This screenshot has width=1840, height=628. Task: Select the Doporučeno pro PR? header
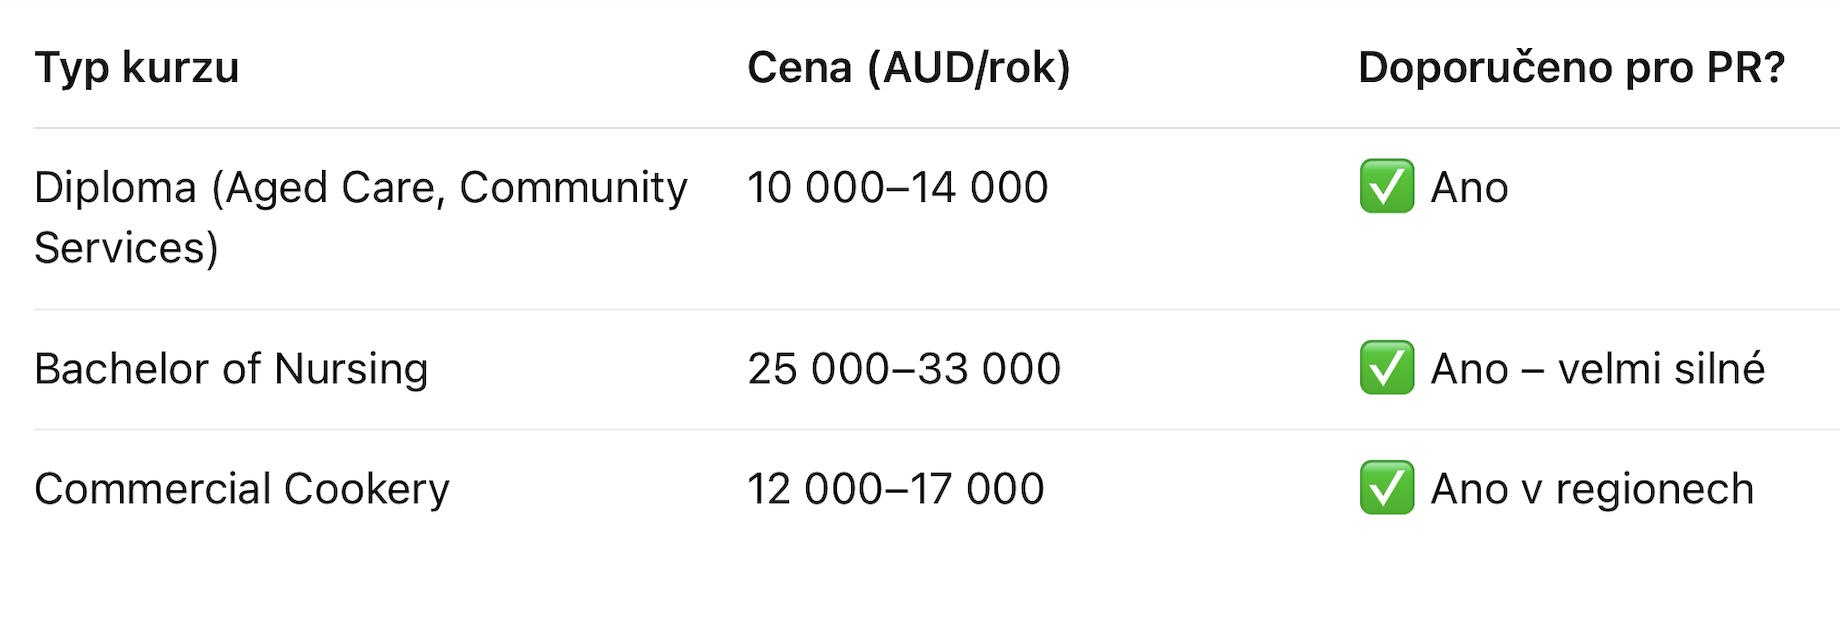(x=1571, y=68)
